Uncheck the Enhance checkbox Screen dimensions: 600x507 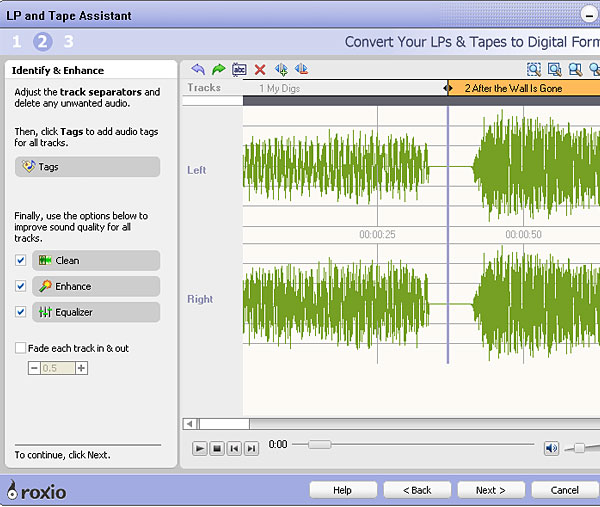tap(21, 286)
